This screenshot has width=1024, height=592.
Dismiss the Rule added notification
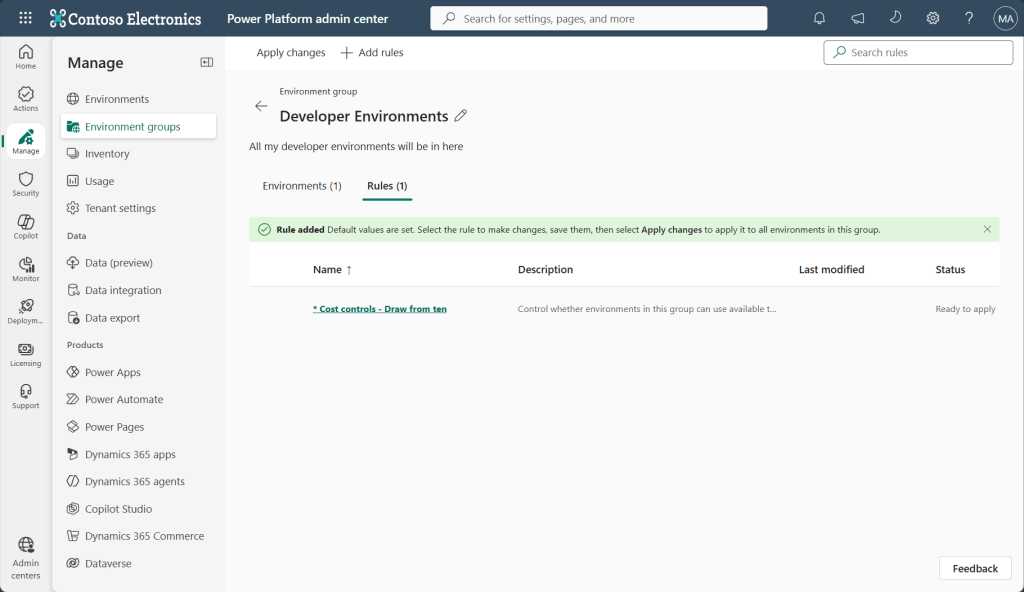987,229
